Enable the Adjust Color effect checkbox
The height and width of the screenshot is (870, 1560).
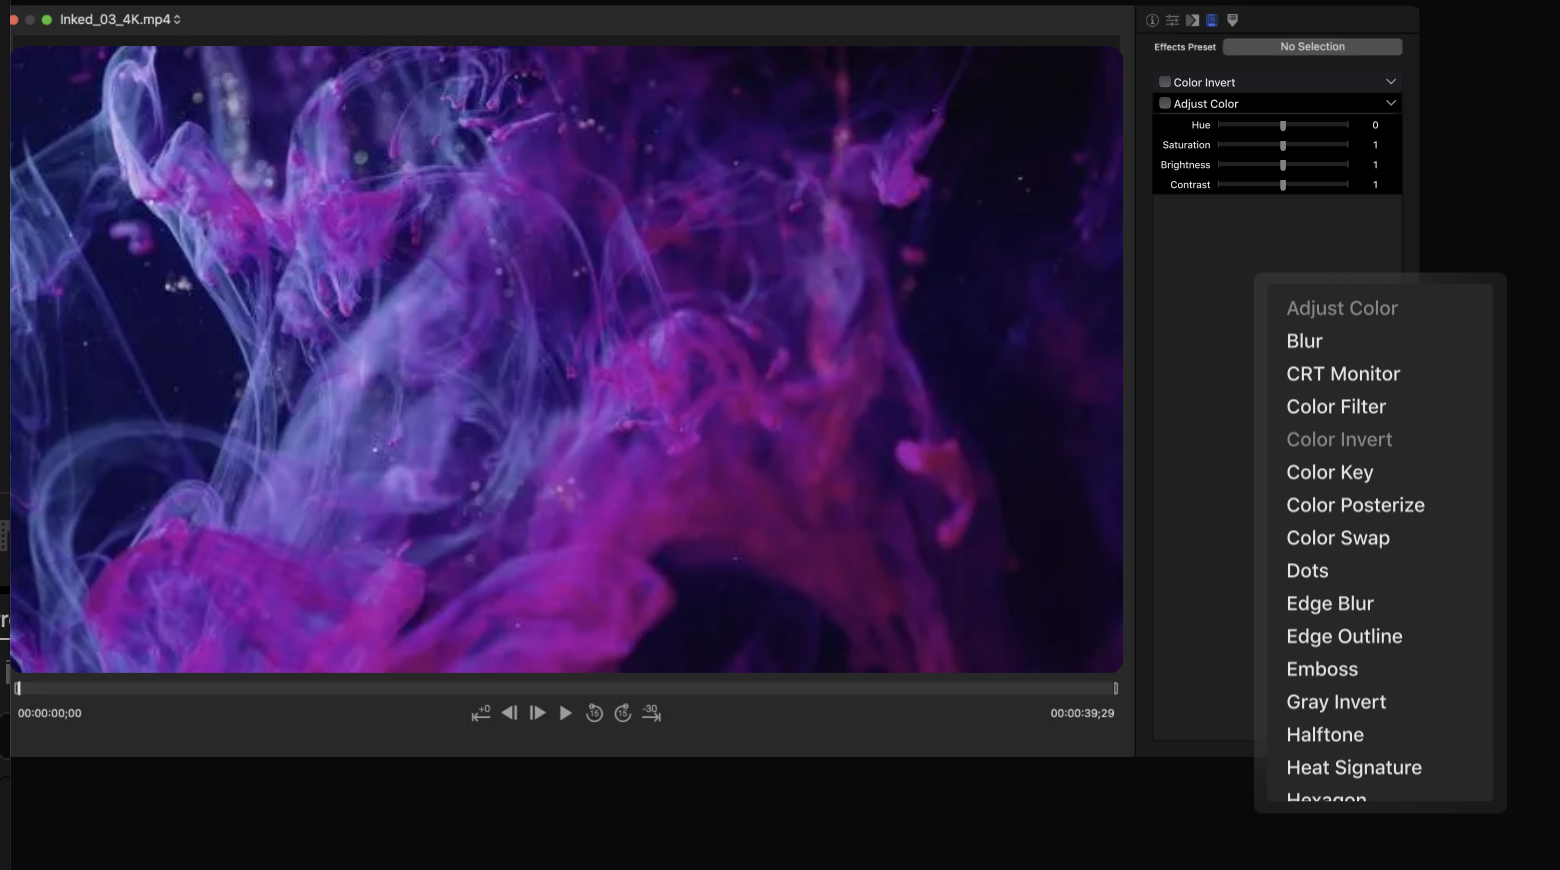pos(1165,103)
